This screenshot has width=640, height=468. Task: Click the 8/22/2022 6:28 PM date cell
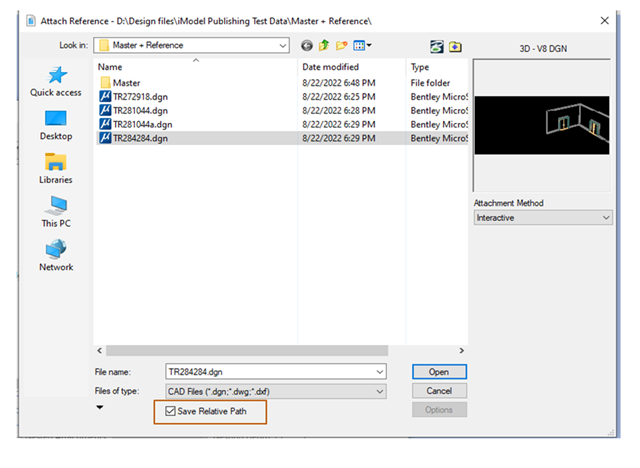[x=339, y=111]
